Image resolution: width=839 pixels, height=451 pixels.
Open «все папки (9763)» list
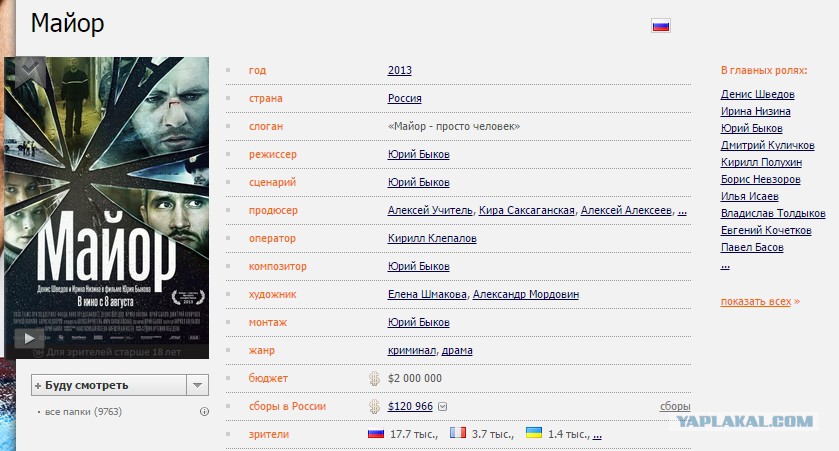click(83, 411)
